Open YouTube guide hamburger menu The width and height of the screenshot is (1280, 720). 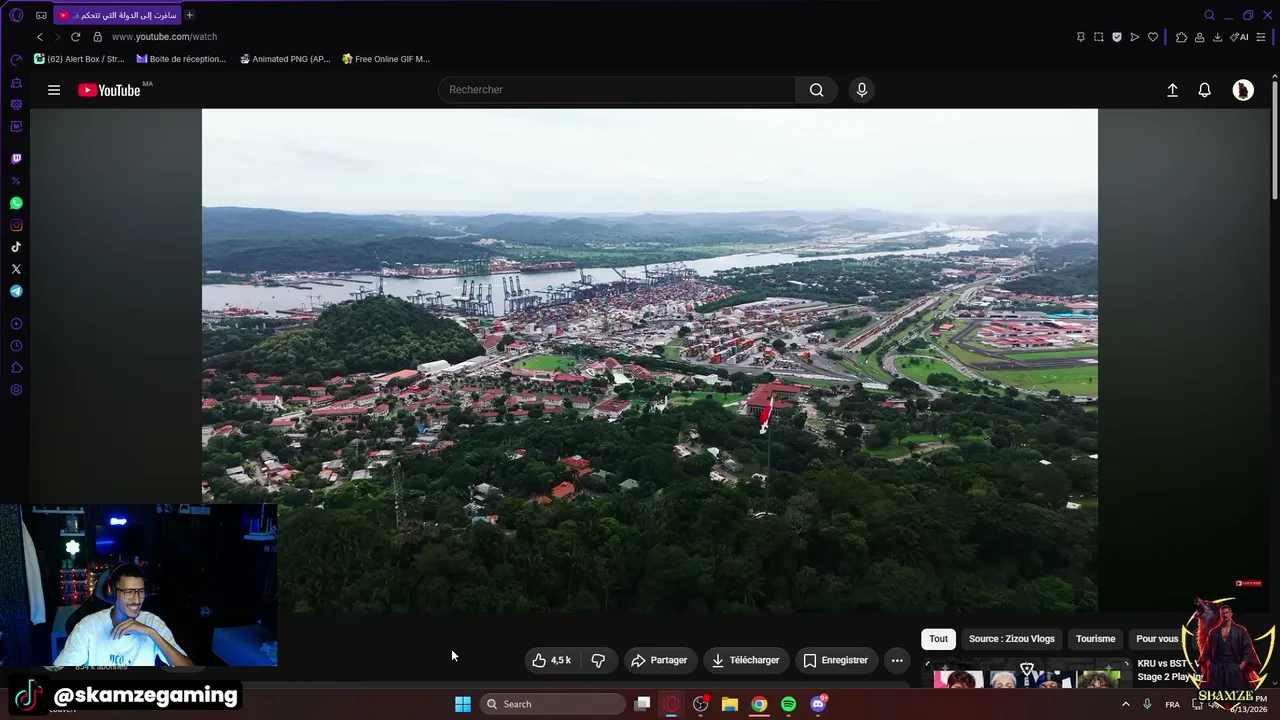pos(54,90)
